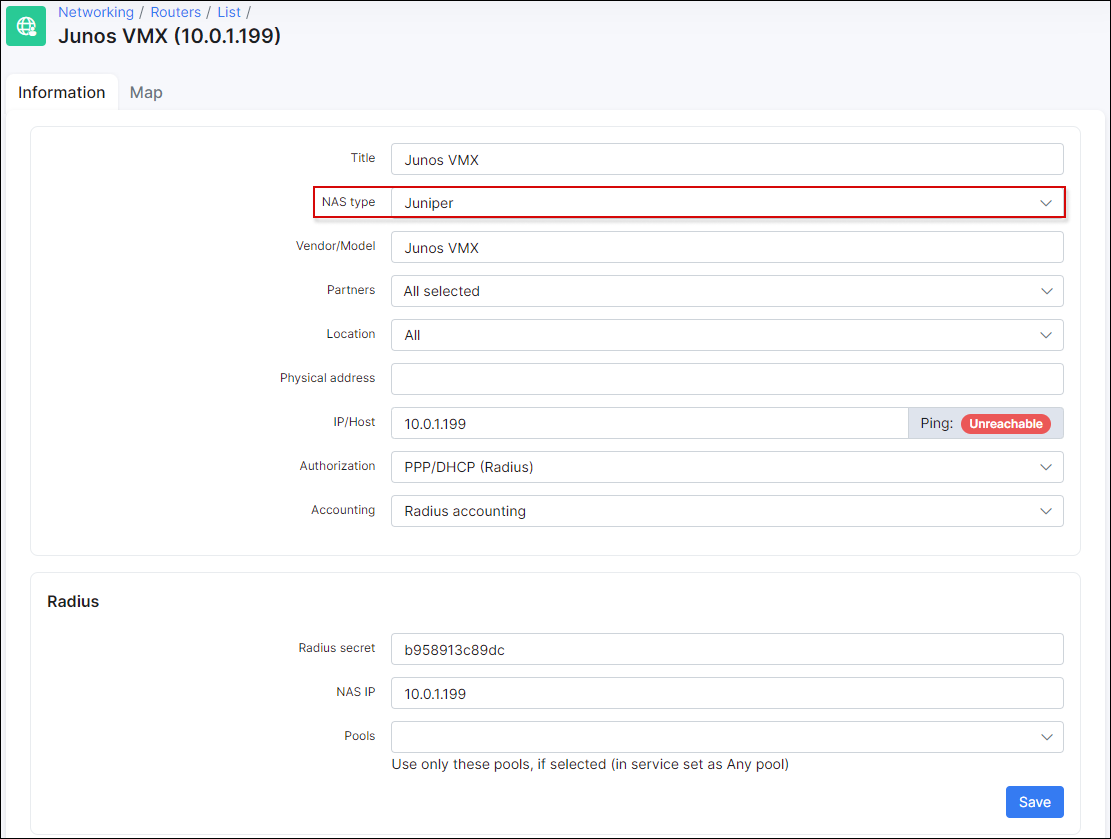Click the Title field containing Junos VMX
The image size is (1111, 839).
tap(727, 158)
